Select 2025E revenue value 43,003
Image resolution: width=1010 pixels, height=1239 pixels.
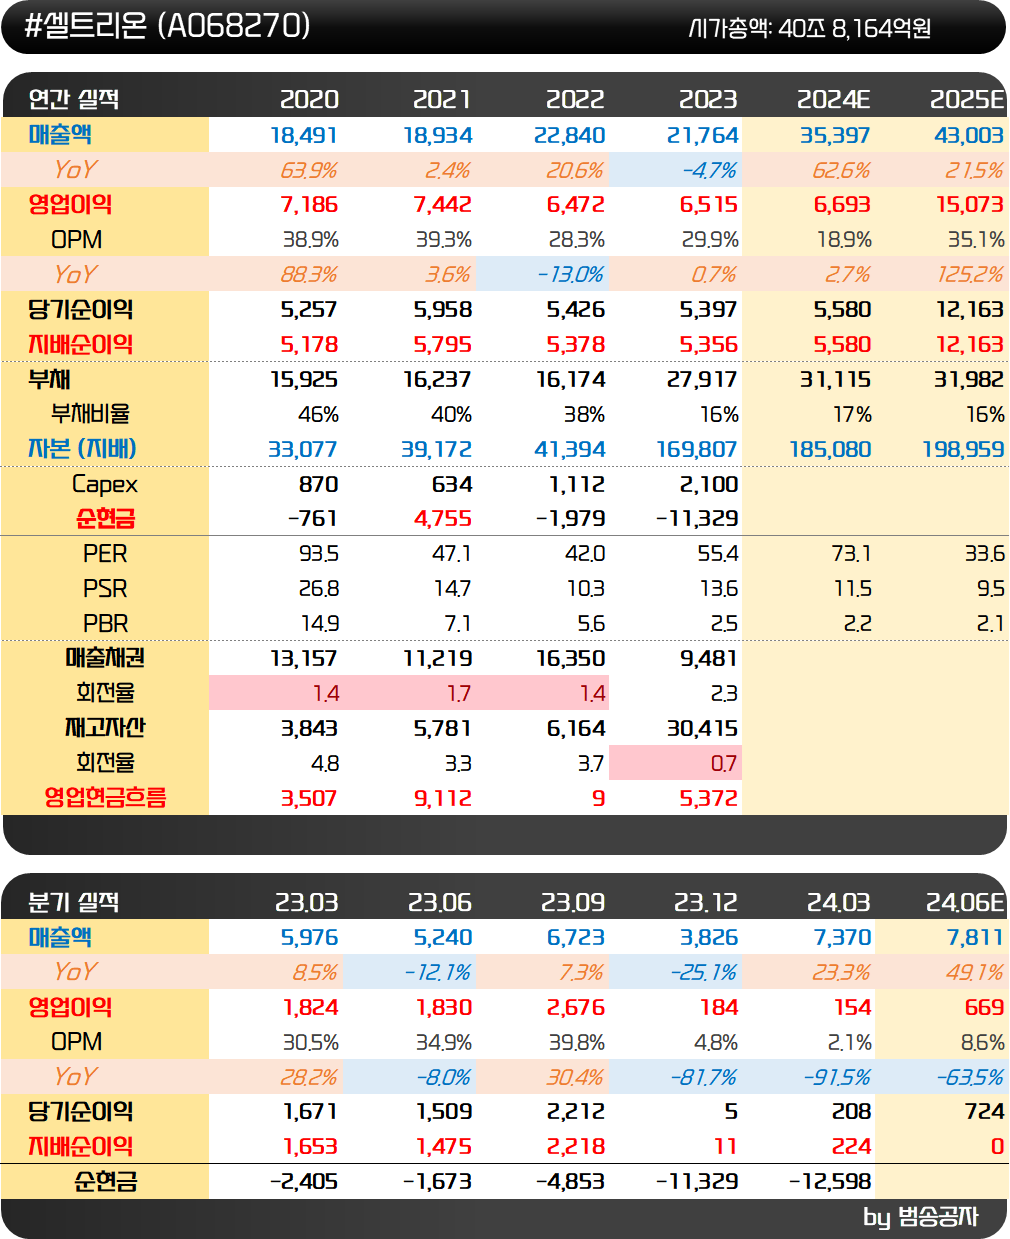(969, 135)
